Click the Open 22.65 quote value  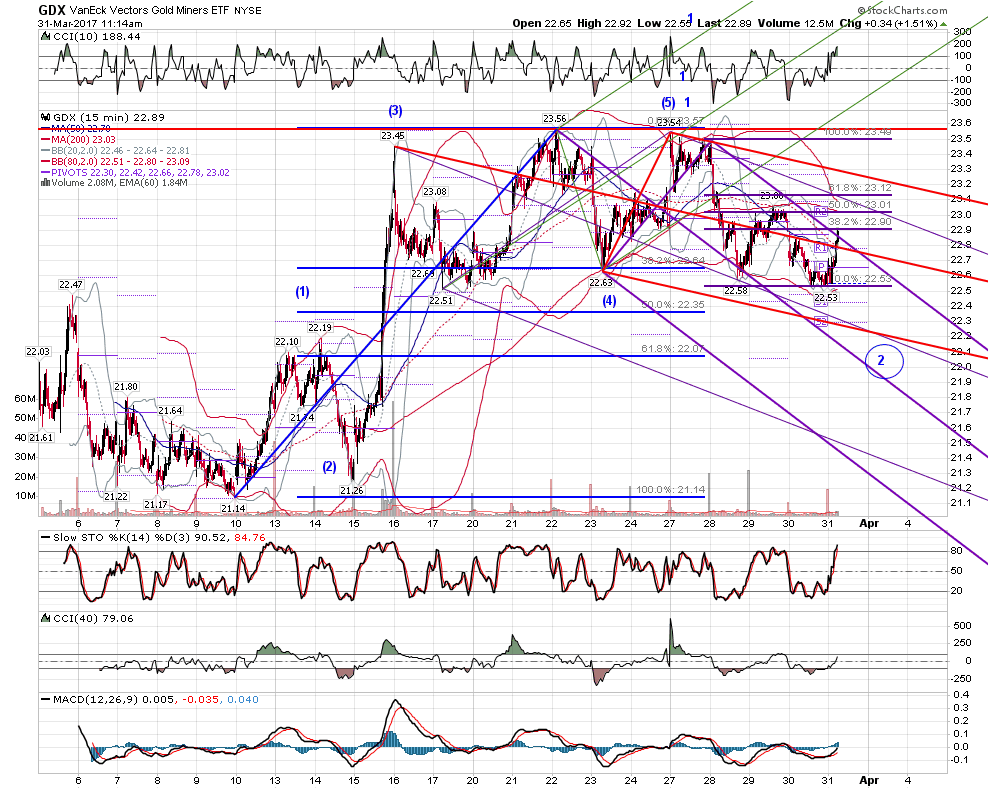pos(542,23)
